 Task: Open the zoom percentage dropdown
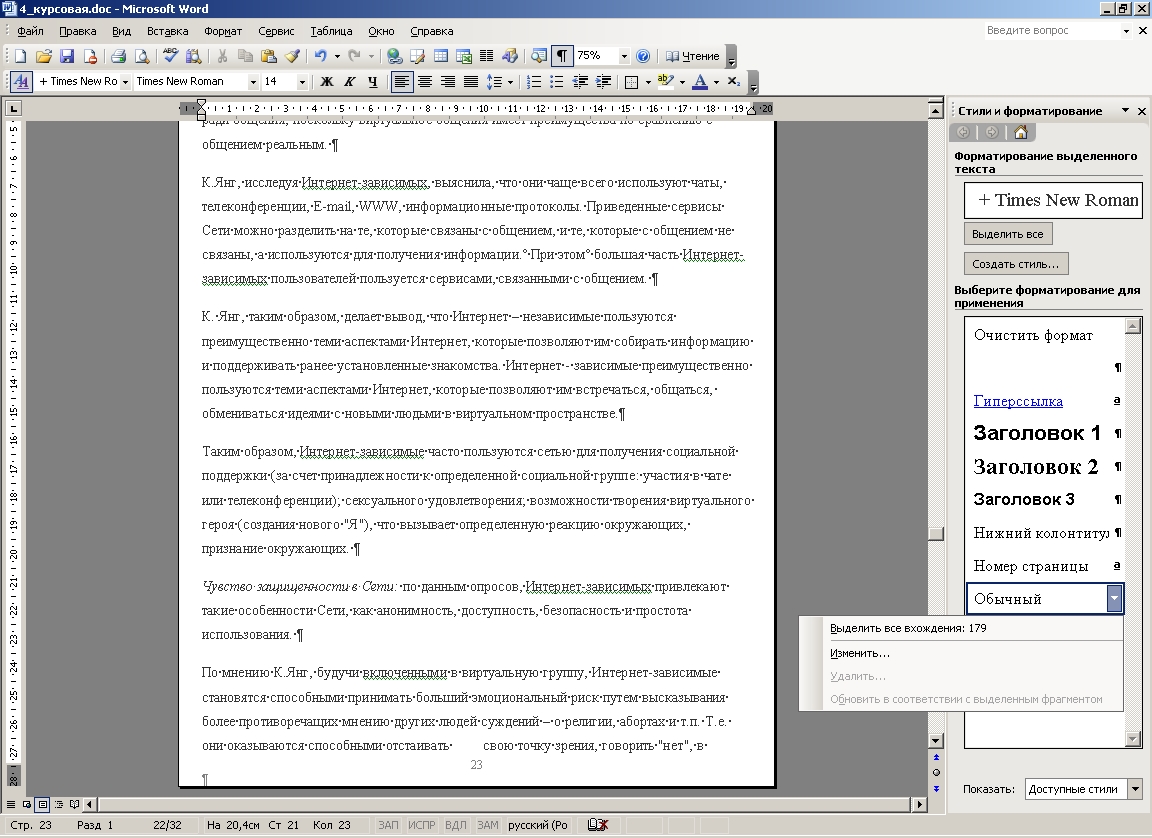(x=624, y=56)
